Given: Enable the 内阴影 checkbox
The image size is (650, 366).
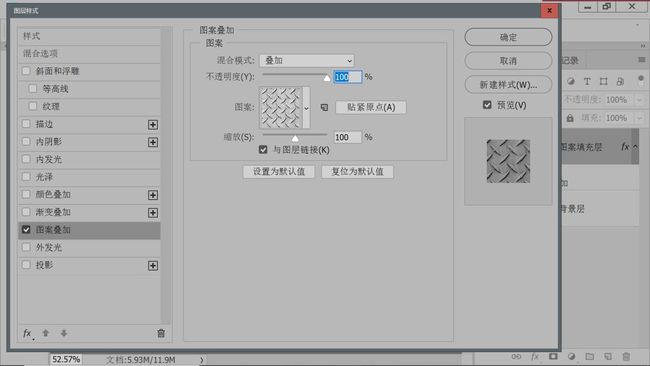Looking at the screenshot, I should click(26, 142).
